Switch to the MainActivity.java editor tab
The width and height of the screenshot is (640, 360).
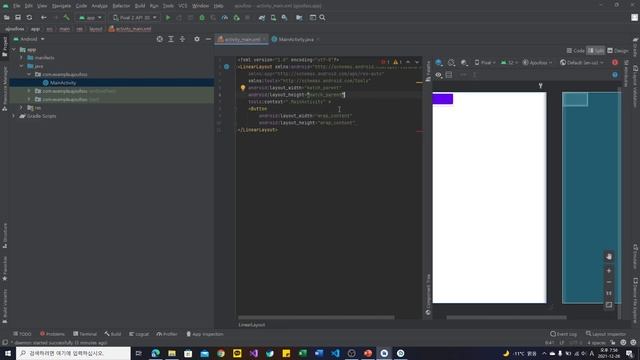click(x=296, y=39)
